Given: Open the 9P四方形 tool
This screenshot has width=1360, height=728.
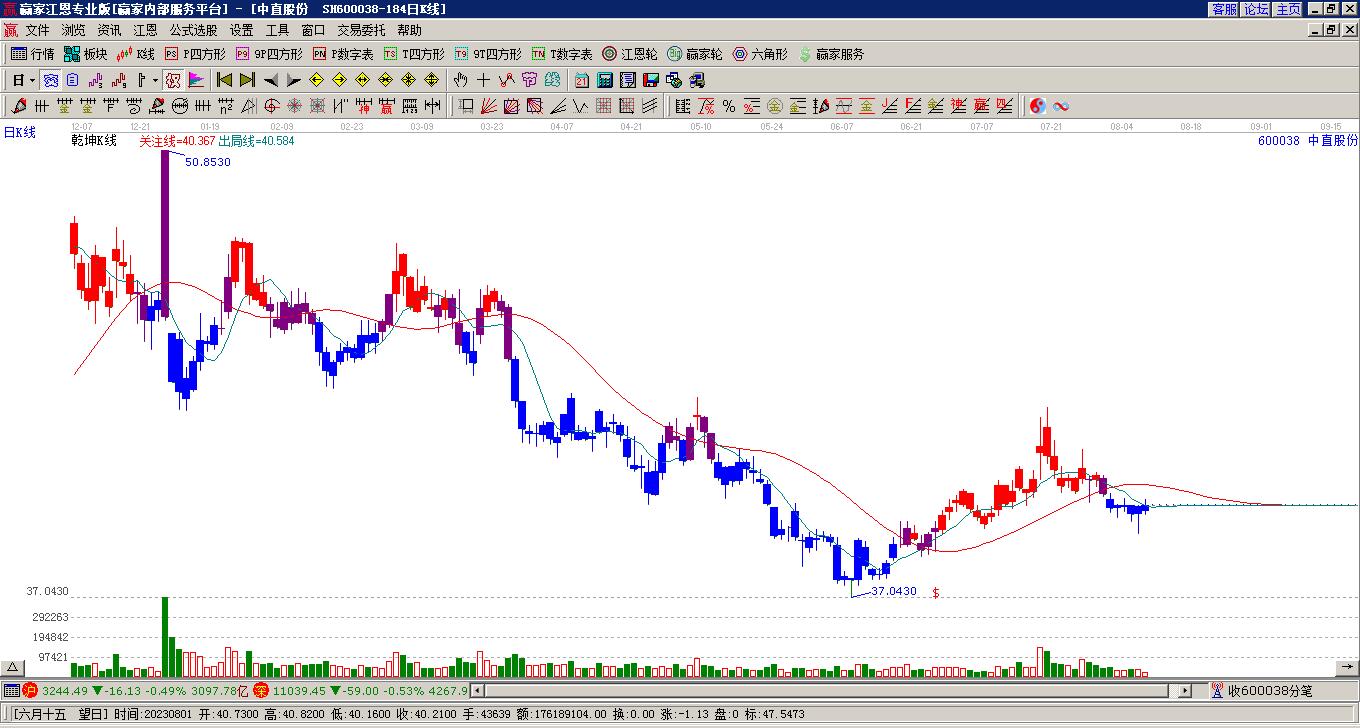Looking at the screenshot, I should (x=269, y=54).
